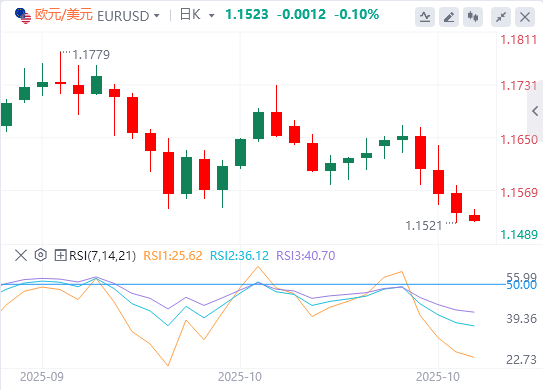This screenshot has height=390, width=543.
Task: Expand the EURUSD symbol dropdown
Action: pyautogui.click(x=157, y=16)
